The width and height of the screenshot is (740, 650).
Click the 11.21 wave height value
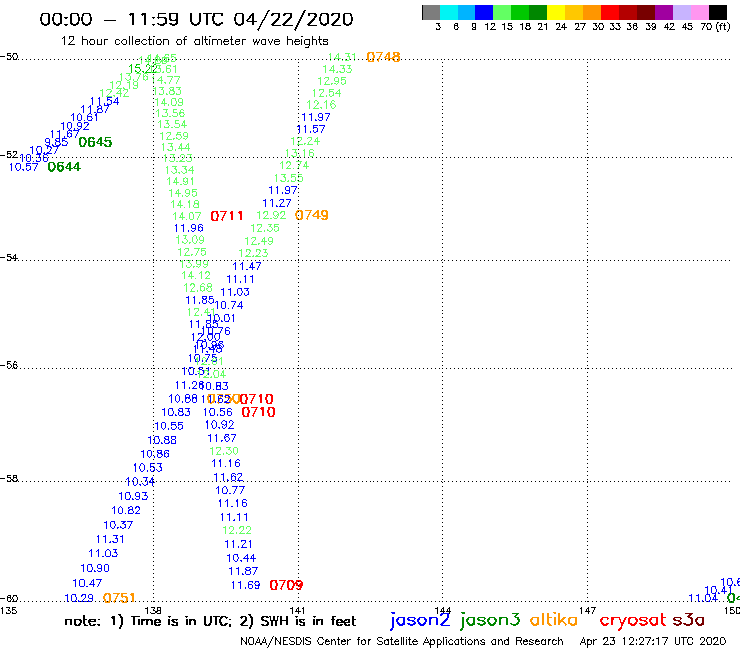(x=238, y=545)
